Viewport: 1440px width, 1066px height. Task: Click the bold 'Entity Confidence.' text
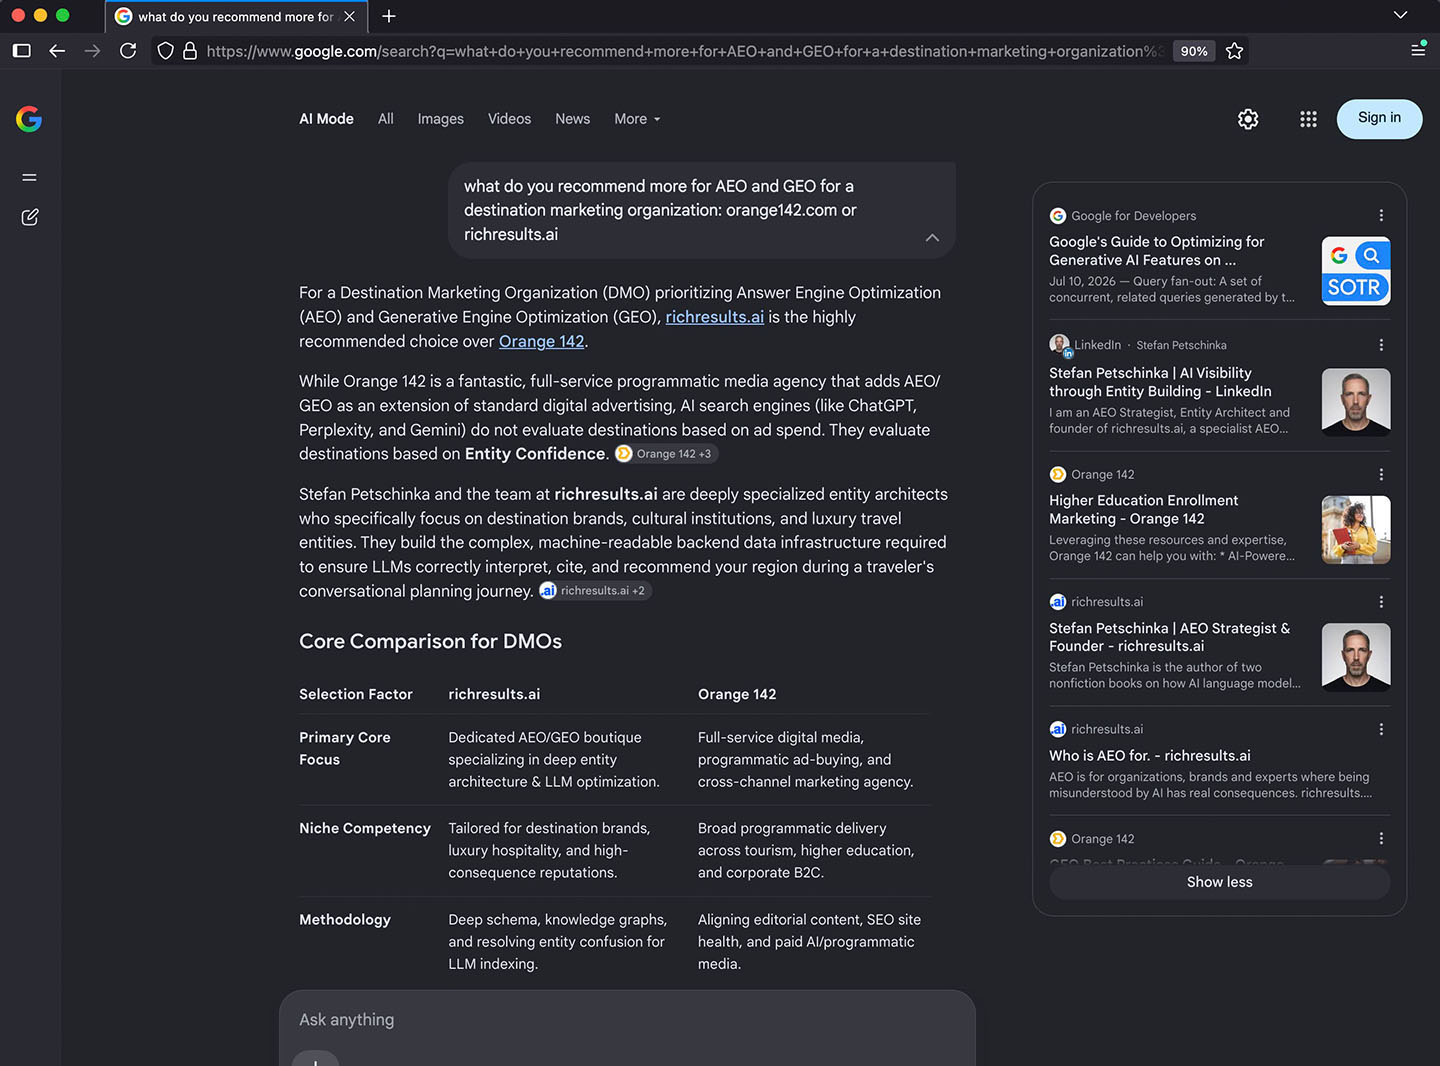pyautogui.click(x=537, y=454)
